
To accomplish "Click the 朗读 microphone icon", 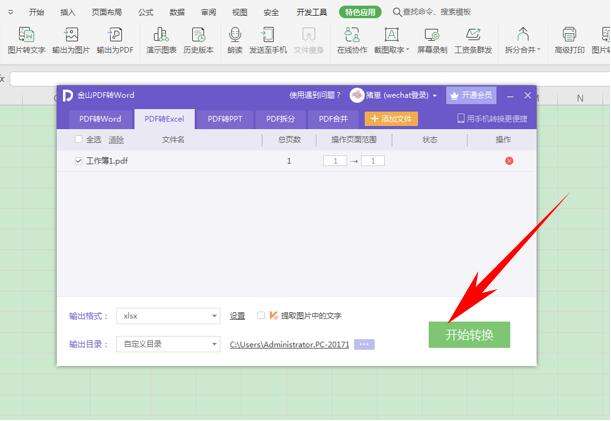I will click(235, 35).
